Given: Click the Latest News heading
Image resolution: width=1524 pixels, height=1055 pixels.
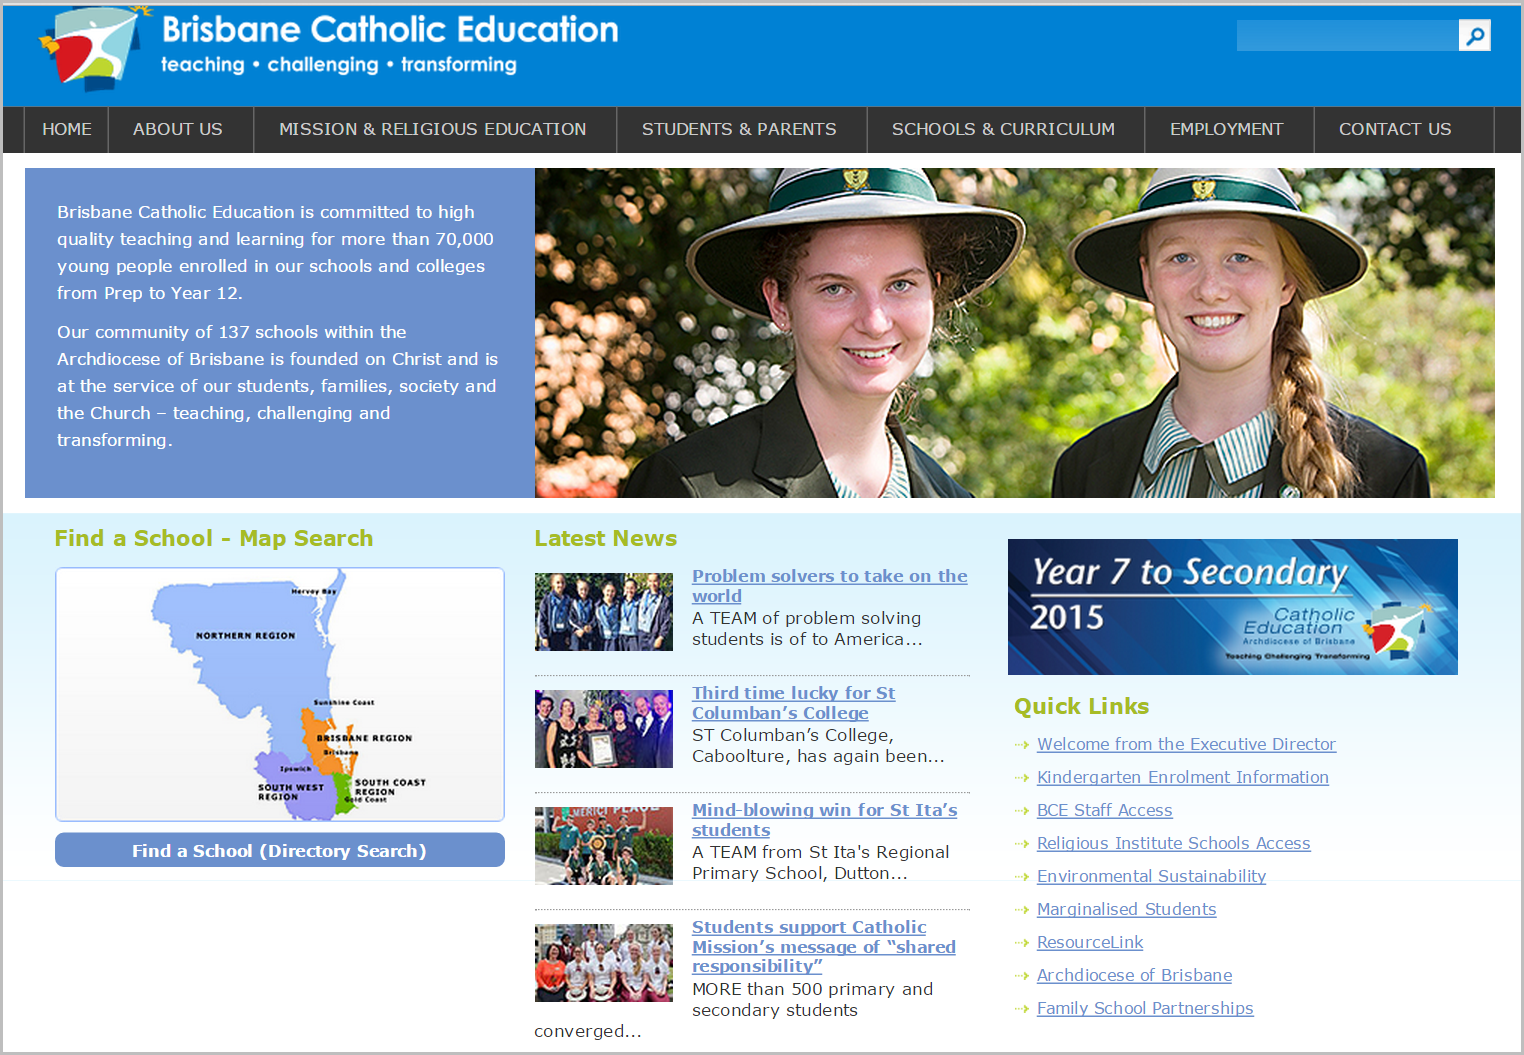Looking at the screenshot, I should point(606,538).
